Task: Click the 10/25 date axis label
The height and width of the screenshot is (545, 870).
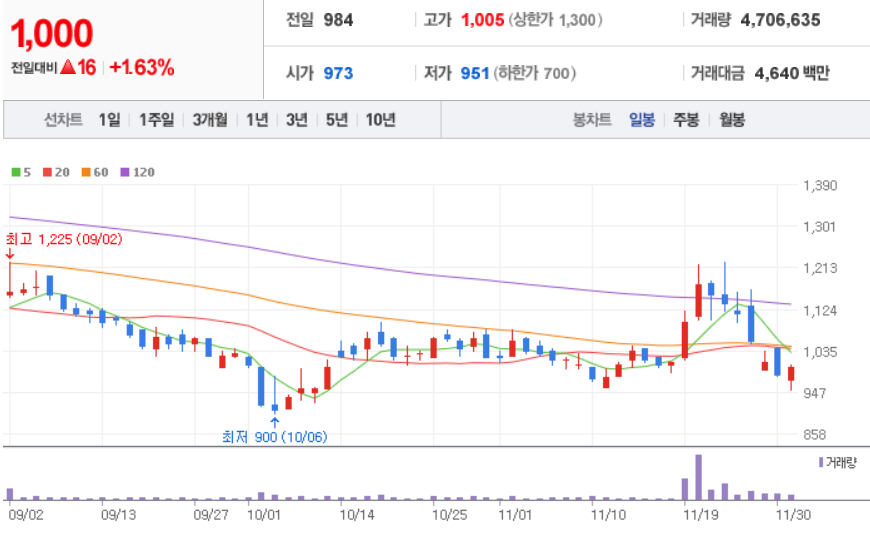Action: click(x=449, y=514)
